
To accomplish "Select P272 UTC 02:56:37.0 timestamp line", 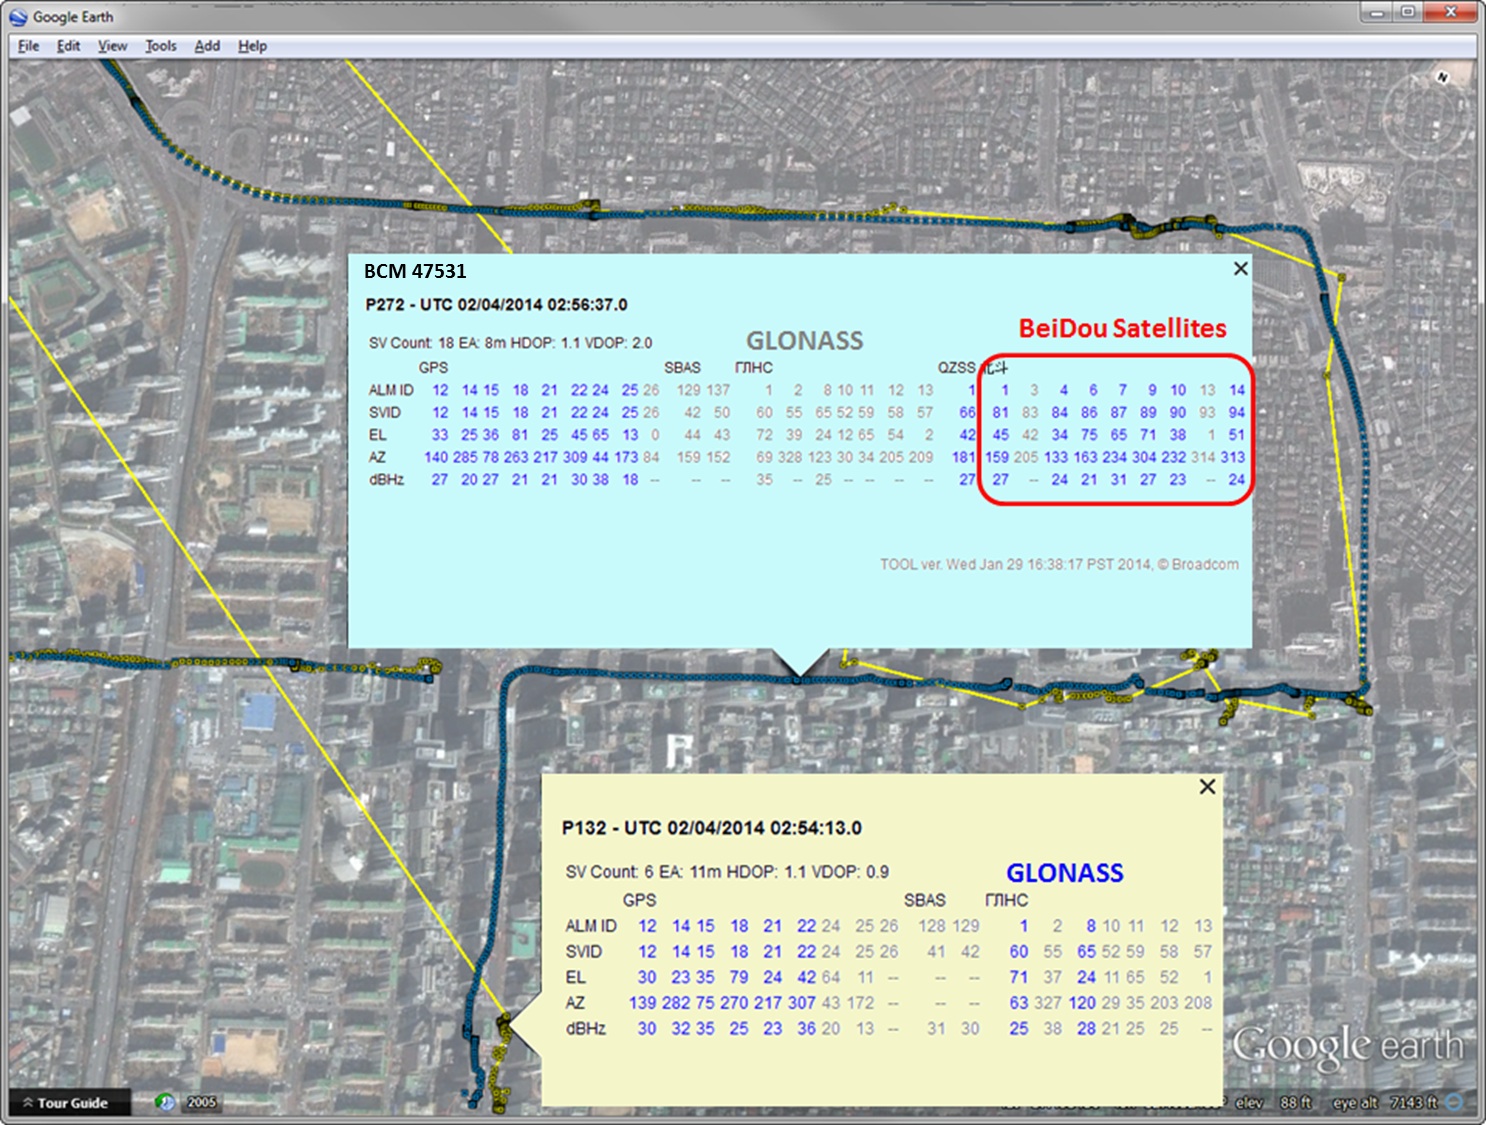I will 496,304.
